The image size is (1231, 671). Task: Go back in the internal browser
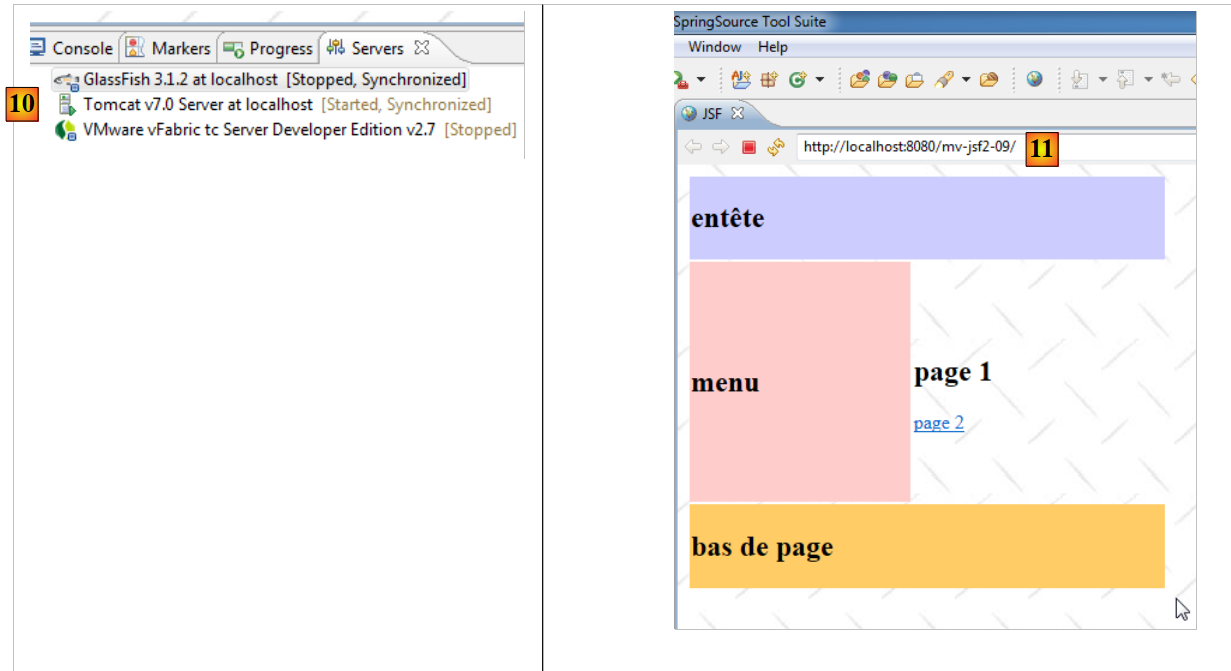692,148
